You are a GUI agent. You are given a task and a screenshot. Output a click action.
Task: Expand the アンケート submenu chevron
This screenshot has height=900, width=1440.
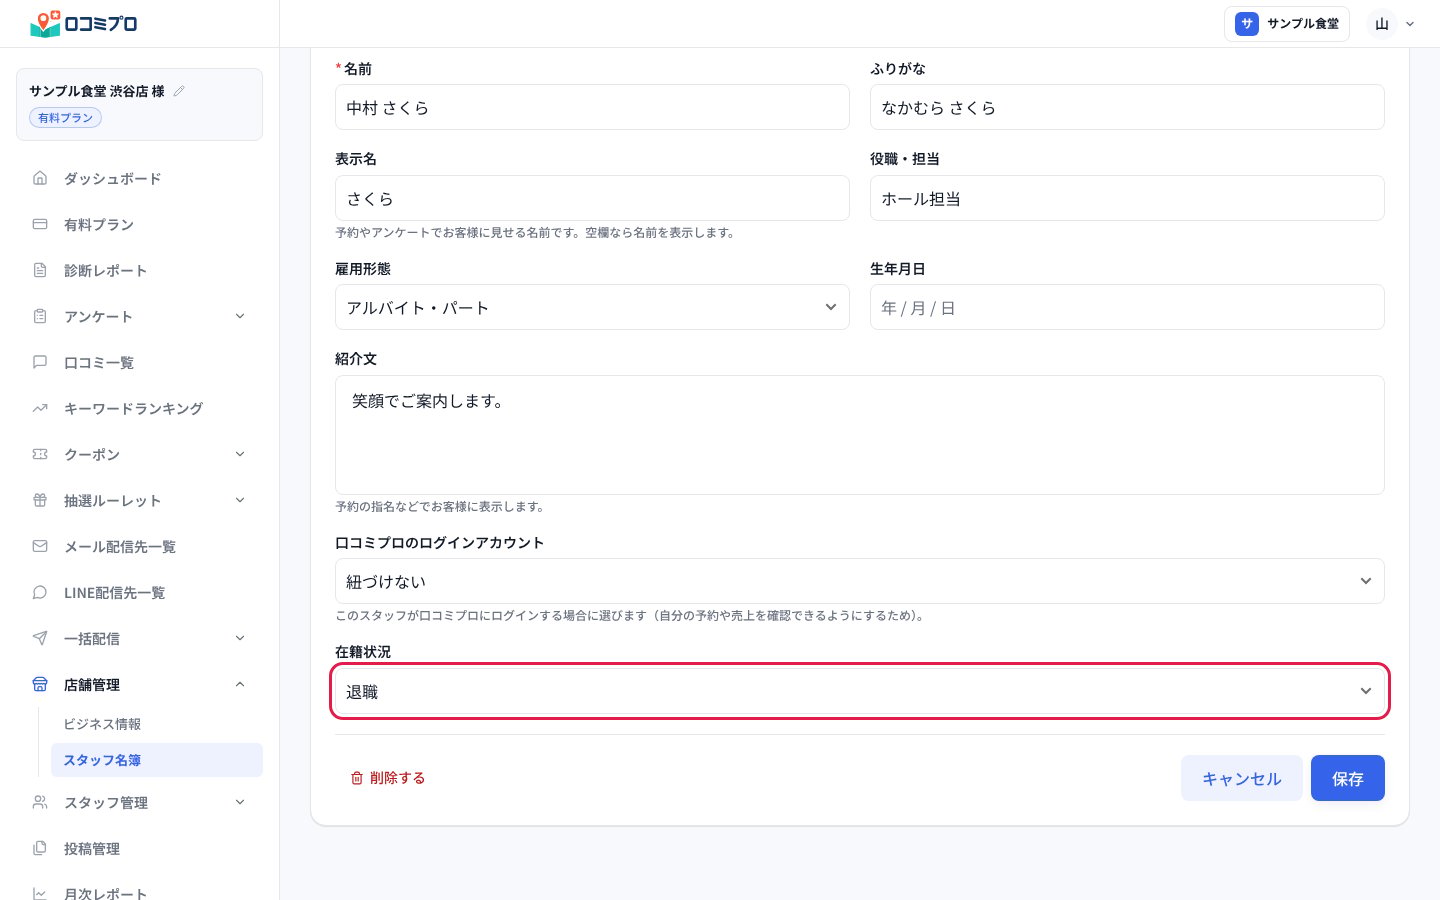pos(240,316)
